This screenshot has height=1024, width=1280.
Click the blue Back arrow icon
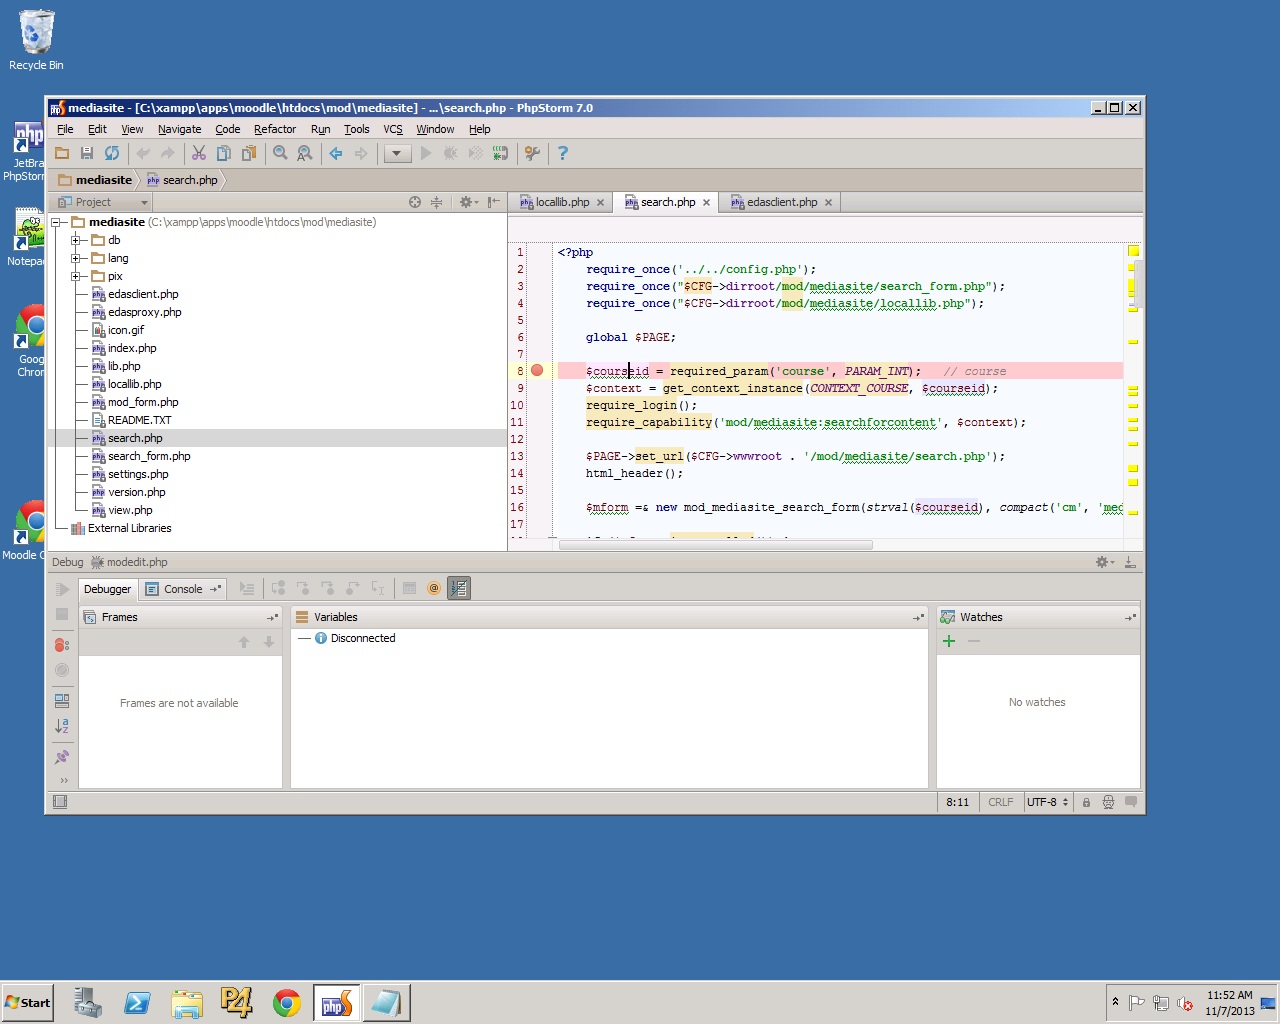point(336,153)
